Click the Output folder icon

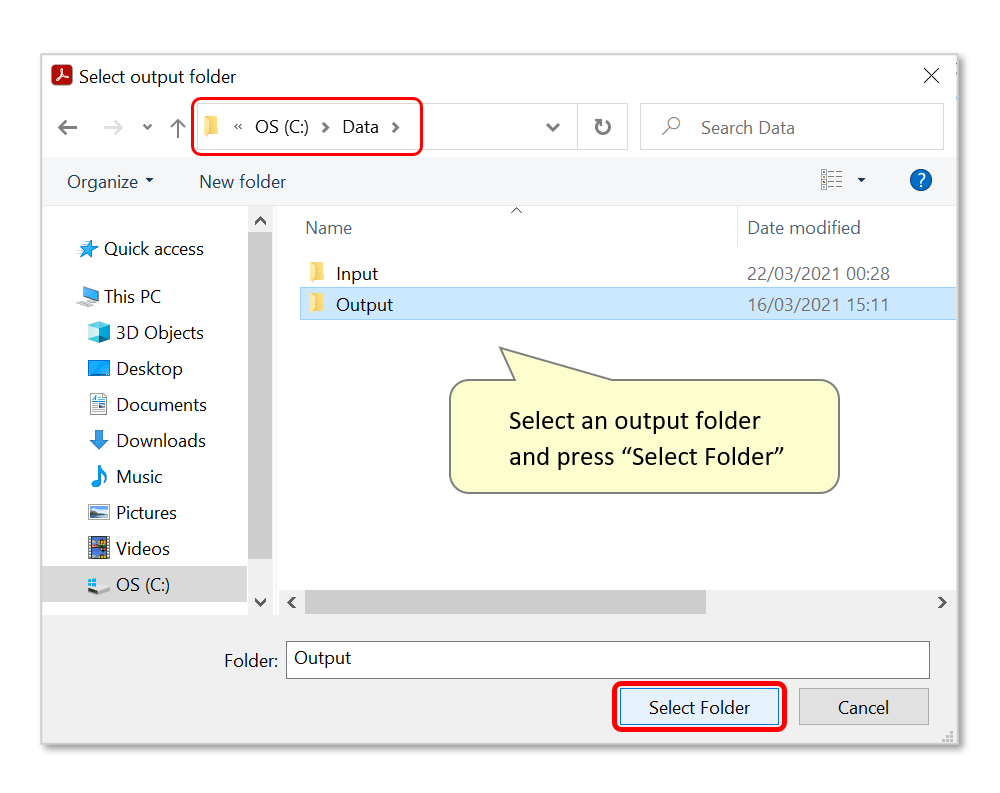coord(317,303)
